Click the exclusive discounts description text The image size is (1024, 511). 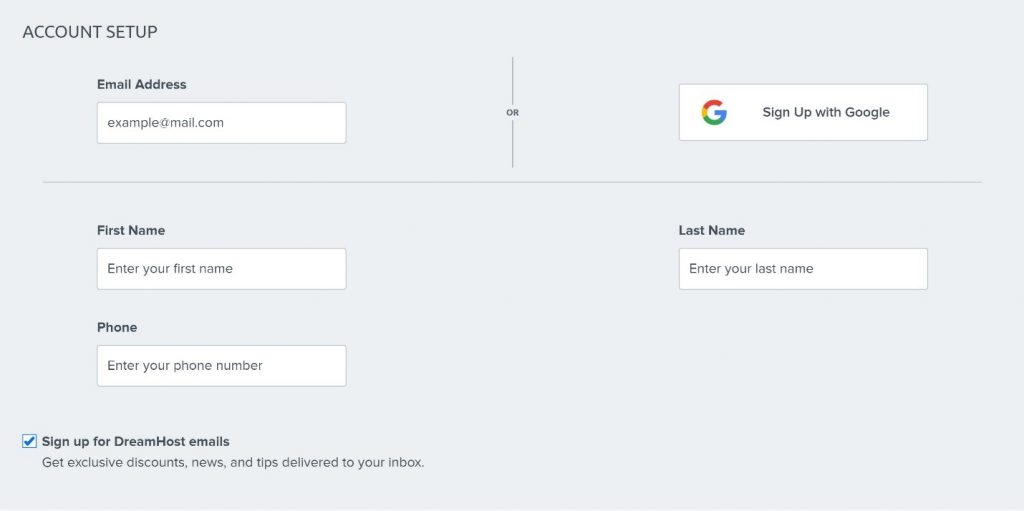pos(233,463)
